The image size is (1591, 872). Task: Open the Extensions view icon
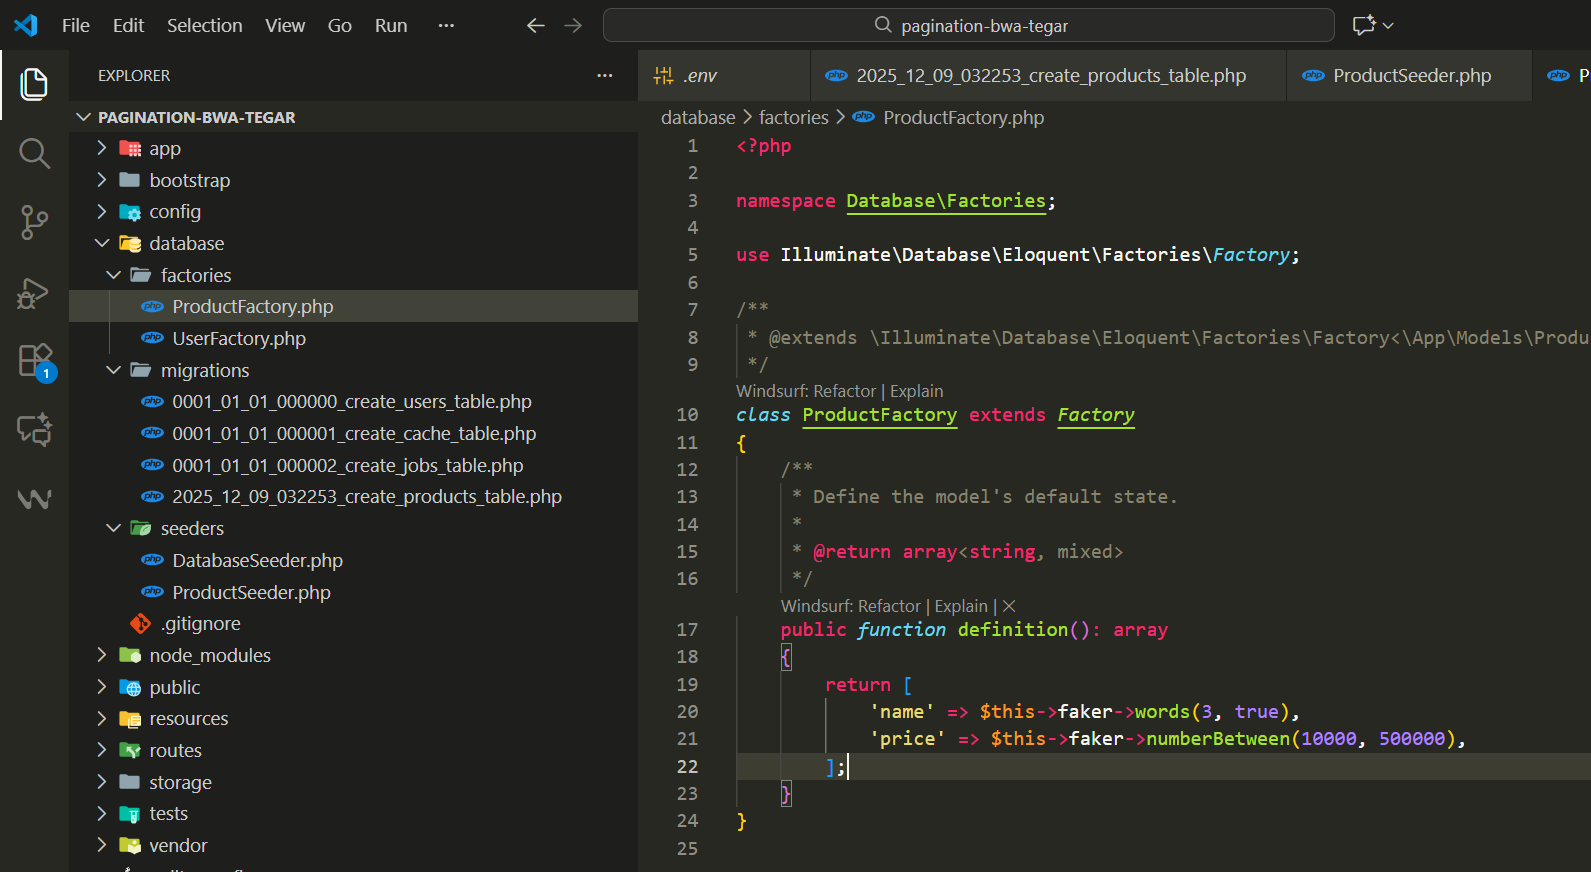[x=34, y=360]
